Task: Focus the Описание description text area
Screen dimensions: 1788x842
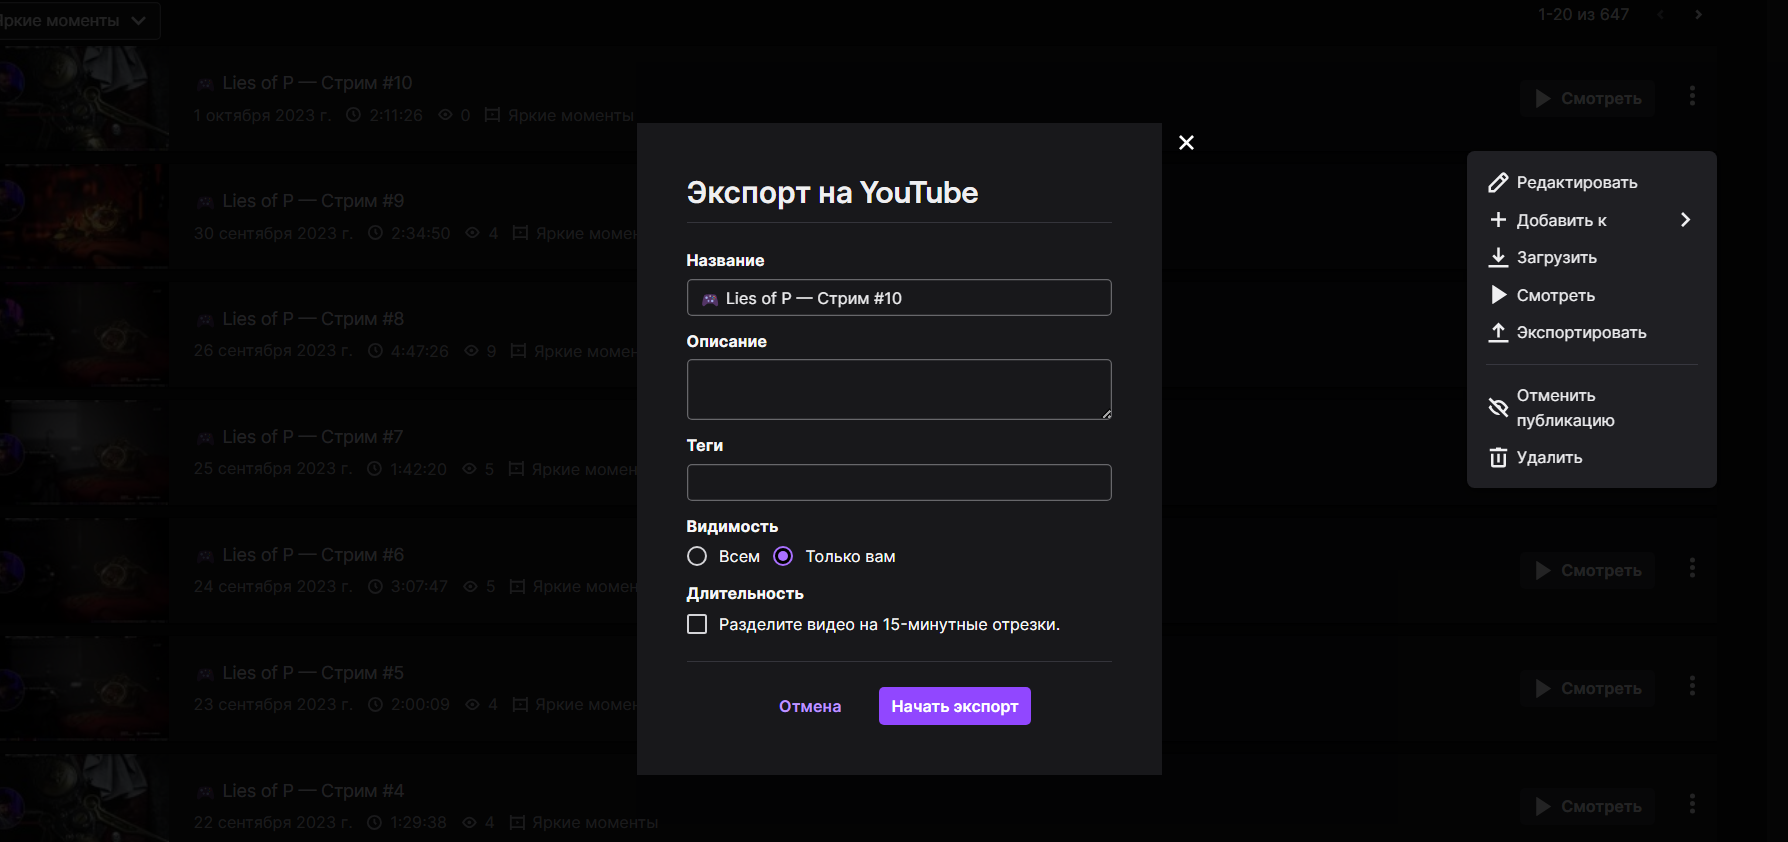Action: [899, 389]
